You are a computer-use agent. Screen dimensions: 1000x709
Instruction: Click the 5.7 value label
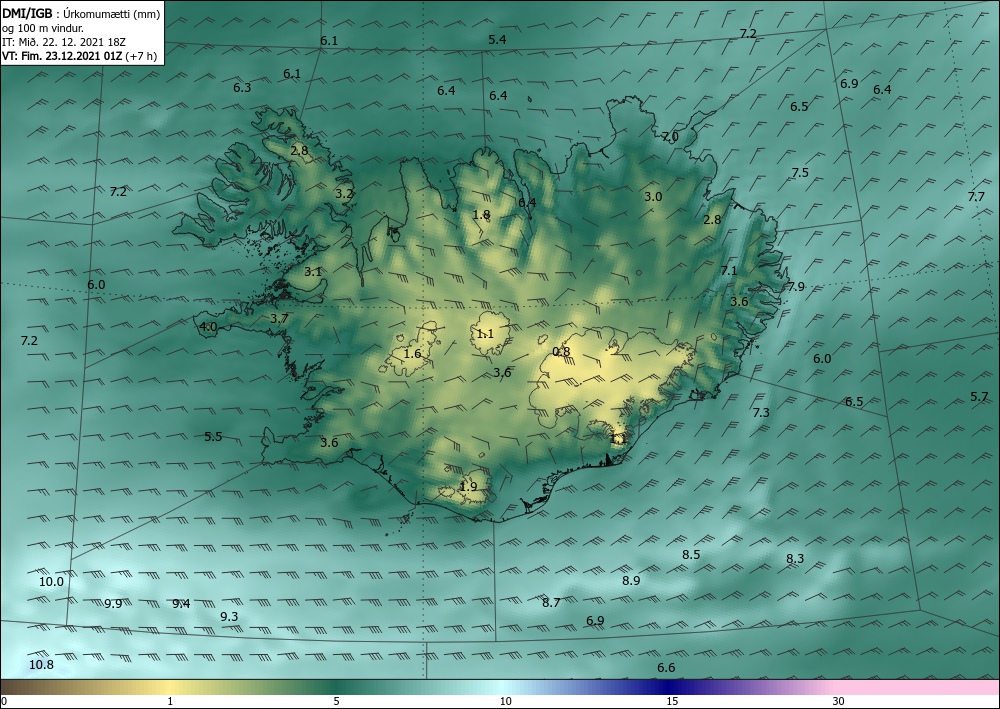(979, 397)
